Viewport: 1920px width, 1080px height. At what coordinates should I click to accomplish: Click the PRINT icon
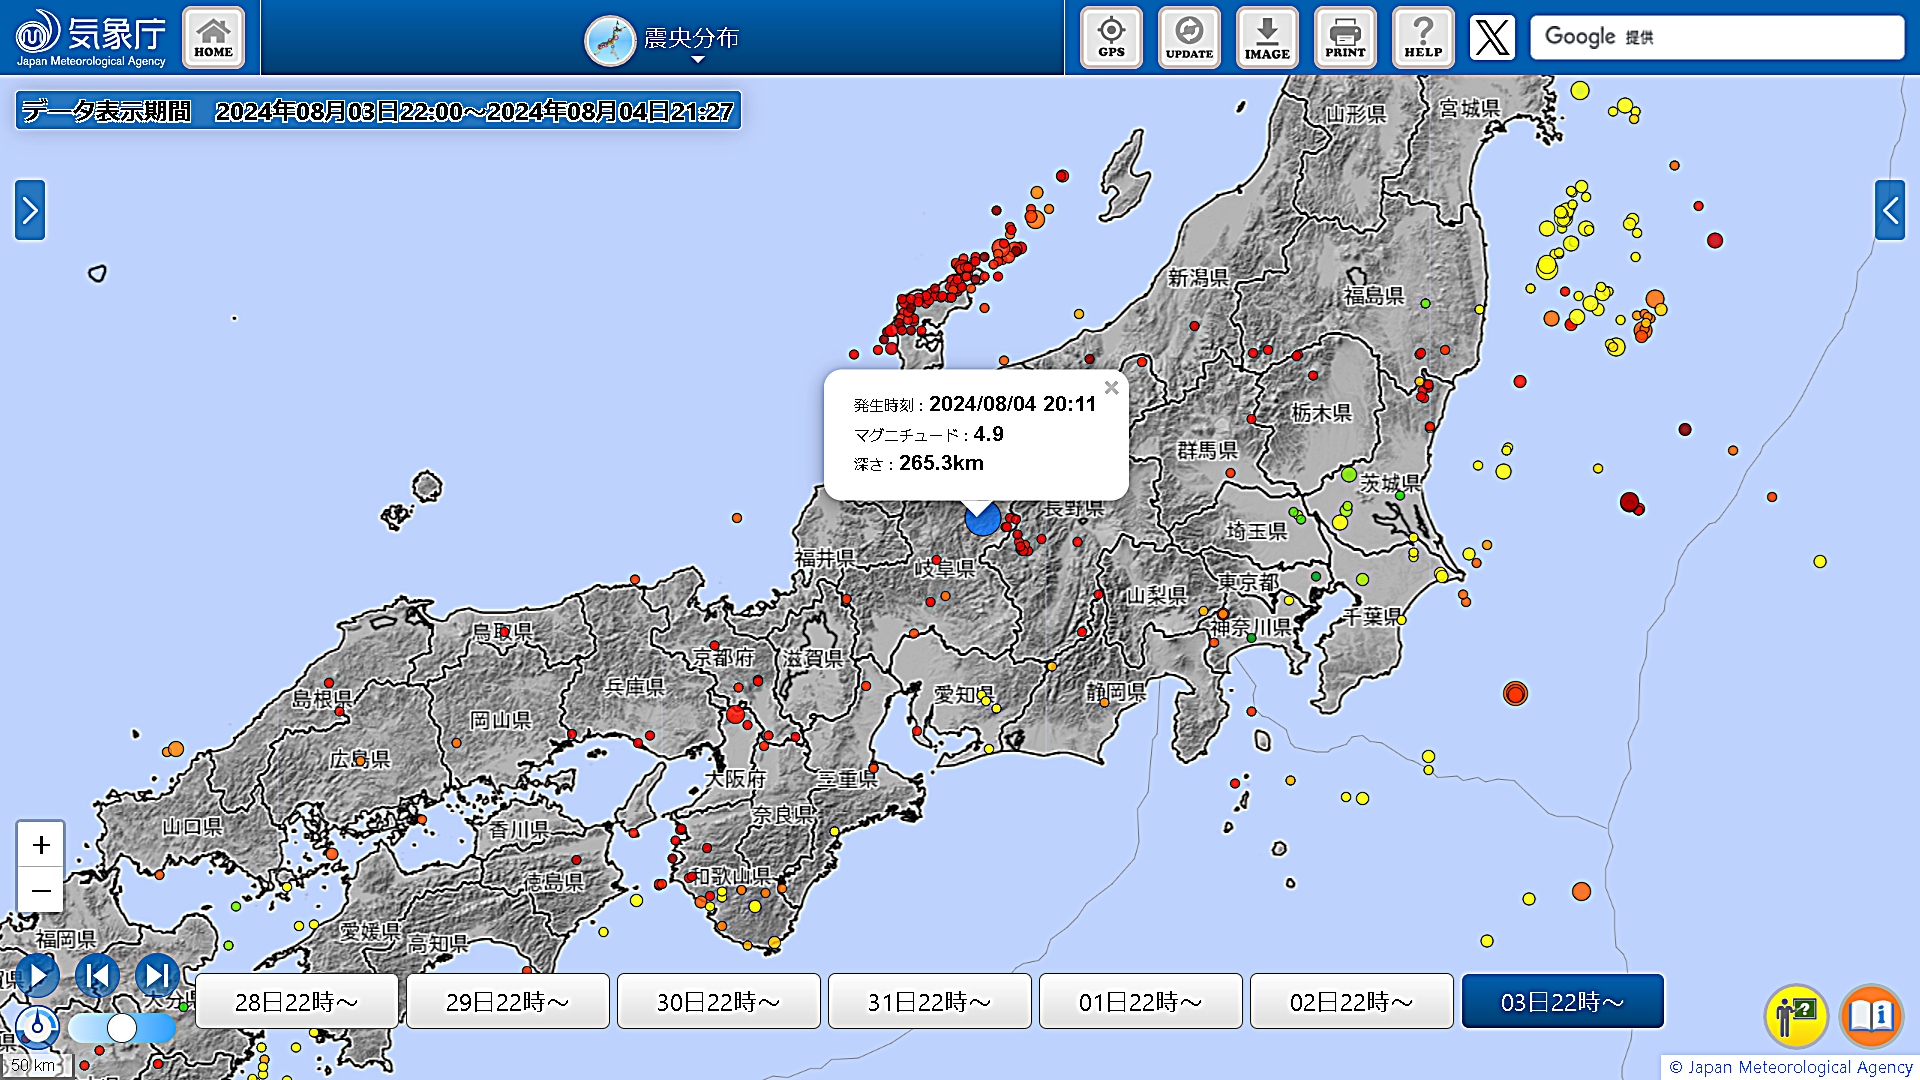coord(1345,38)
